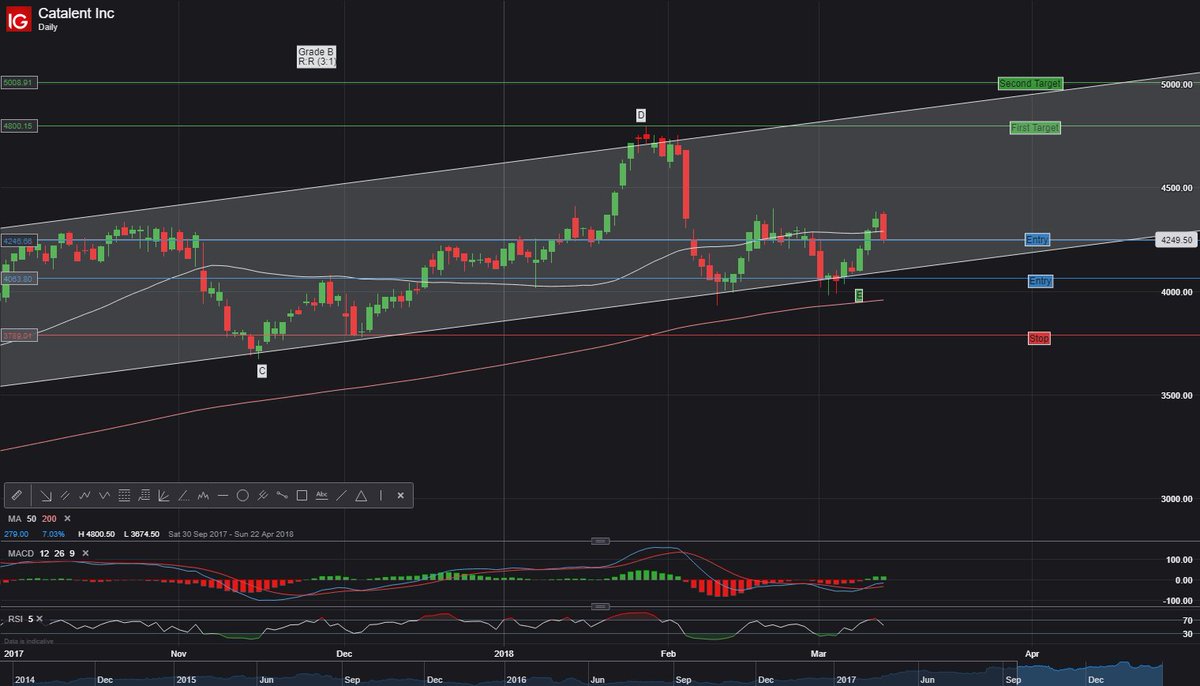Edit the MACD 26 parameter
Image resolution: width=1200 pixels, height=686 pixels.
point(59,553)
